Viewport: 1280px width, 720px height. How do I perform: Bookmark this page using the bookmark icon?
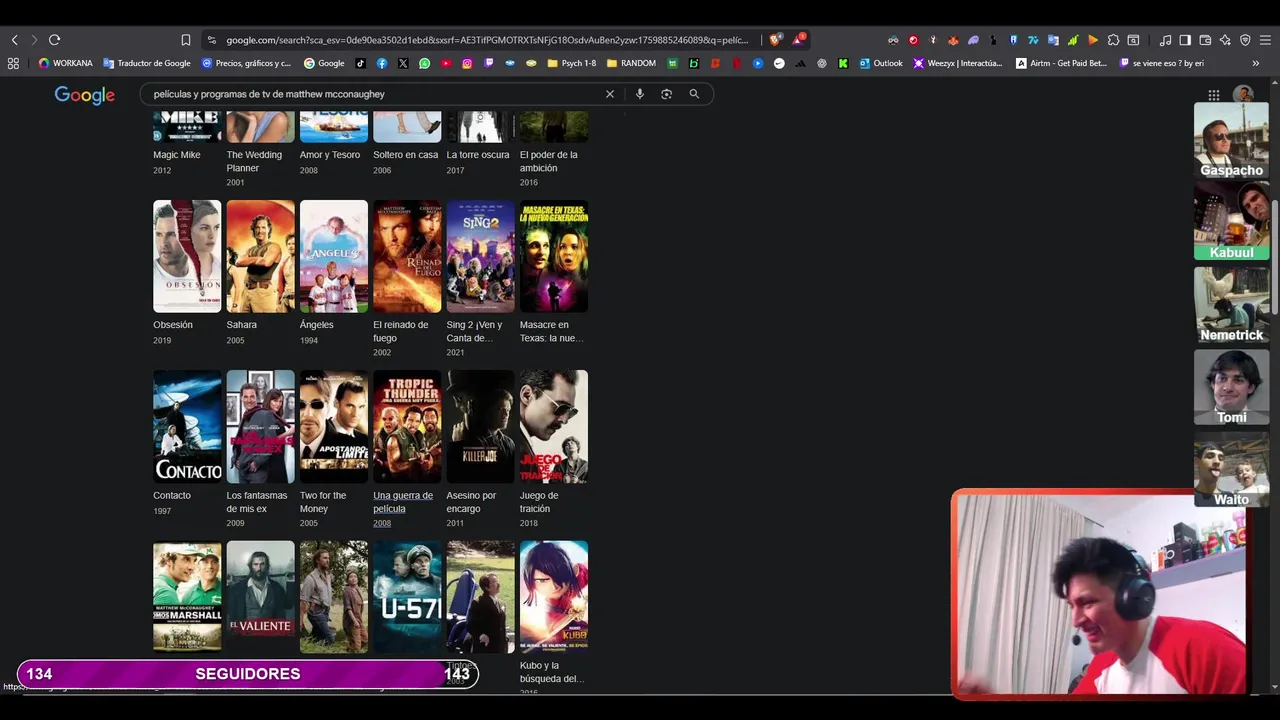pyautogui.click(x=186, y=40)
